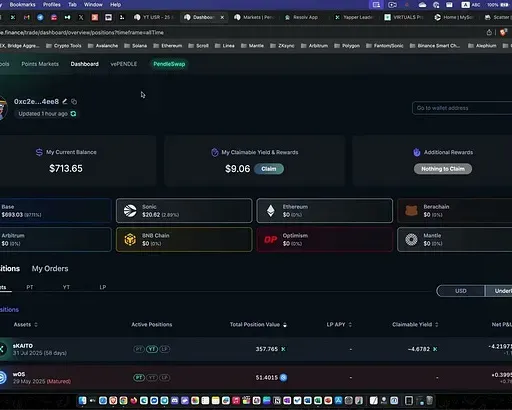Click the Berachain bear logo
This screenshot has width=512, height=410.
pos(411,211)
